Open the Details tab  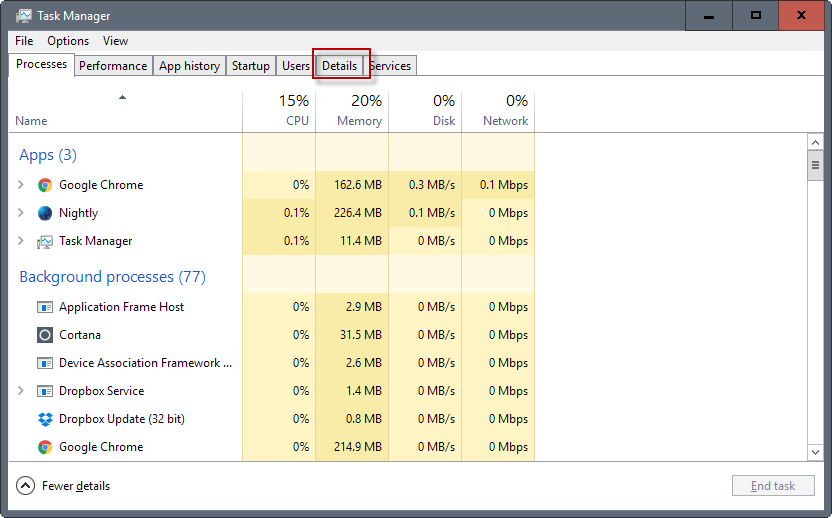[x=340, y=66]
